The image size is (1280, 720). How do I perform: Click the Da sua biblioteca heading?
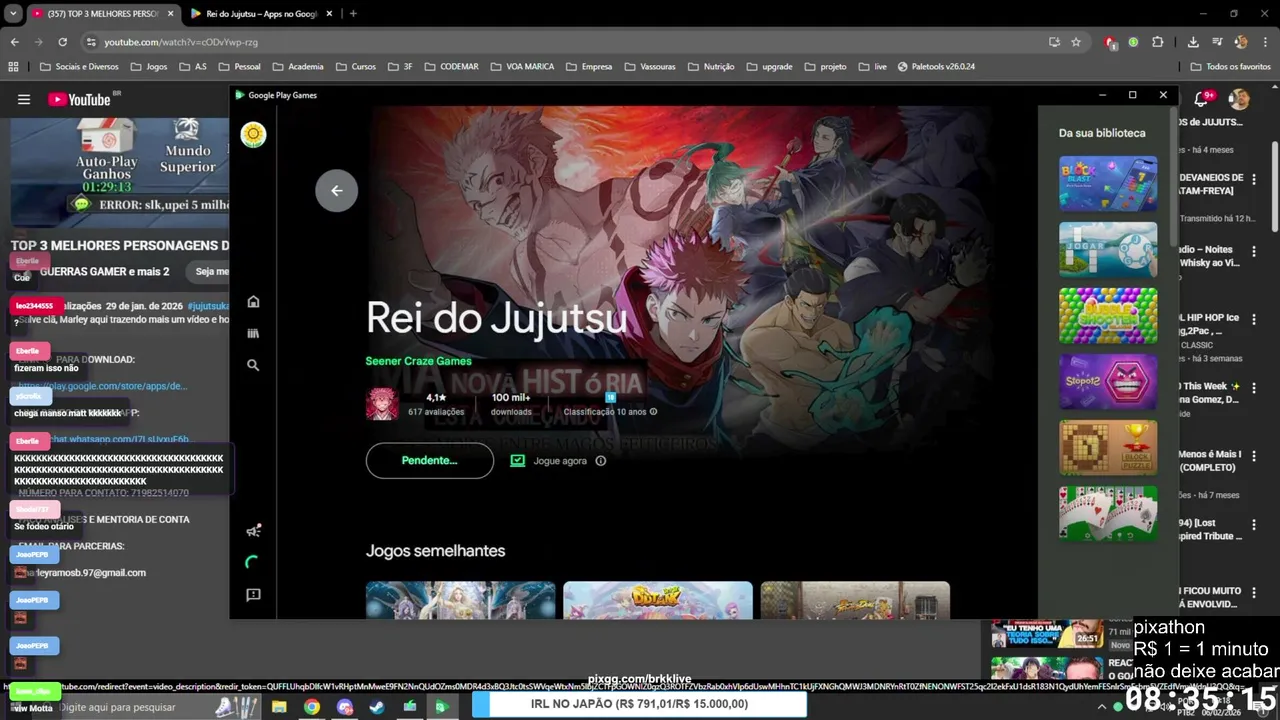point(1102,133)
